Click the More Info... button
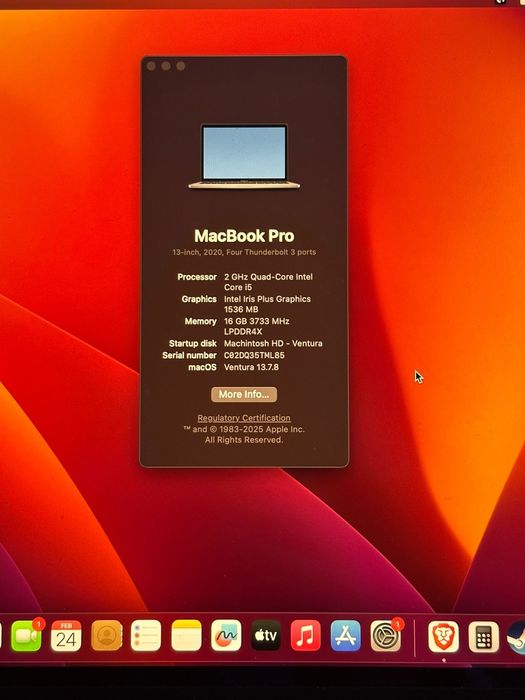The width and height of the screenshot is (525, 700). pyautogui.click(x=244, y=395)
